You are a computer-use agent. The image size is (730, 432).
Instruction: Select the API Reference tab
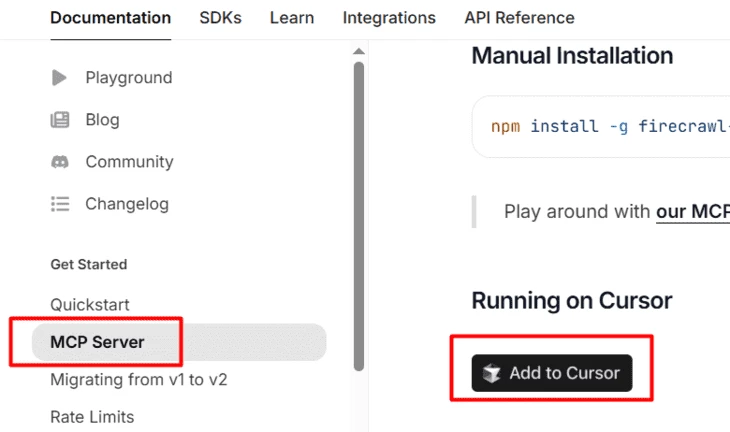click(519, 18)
